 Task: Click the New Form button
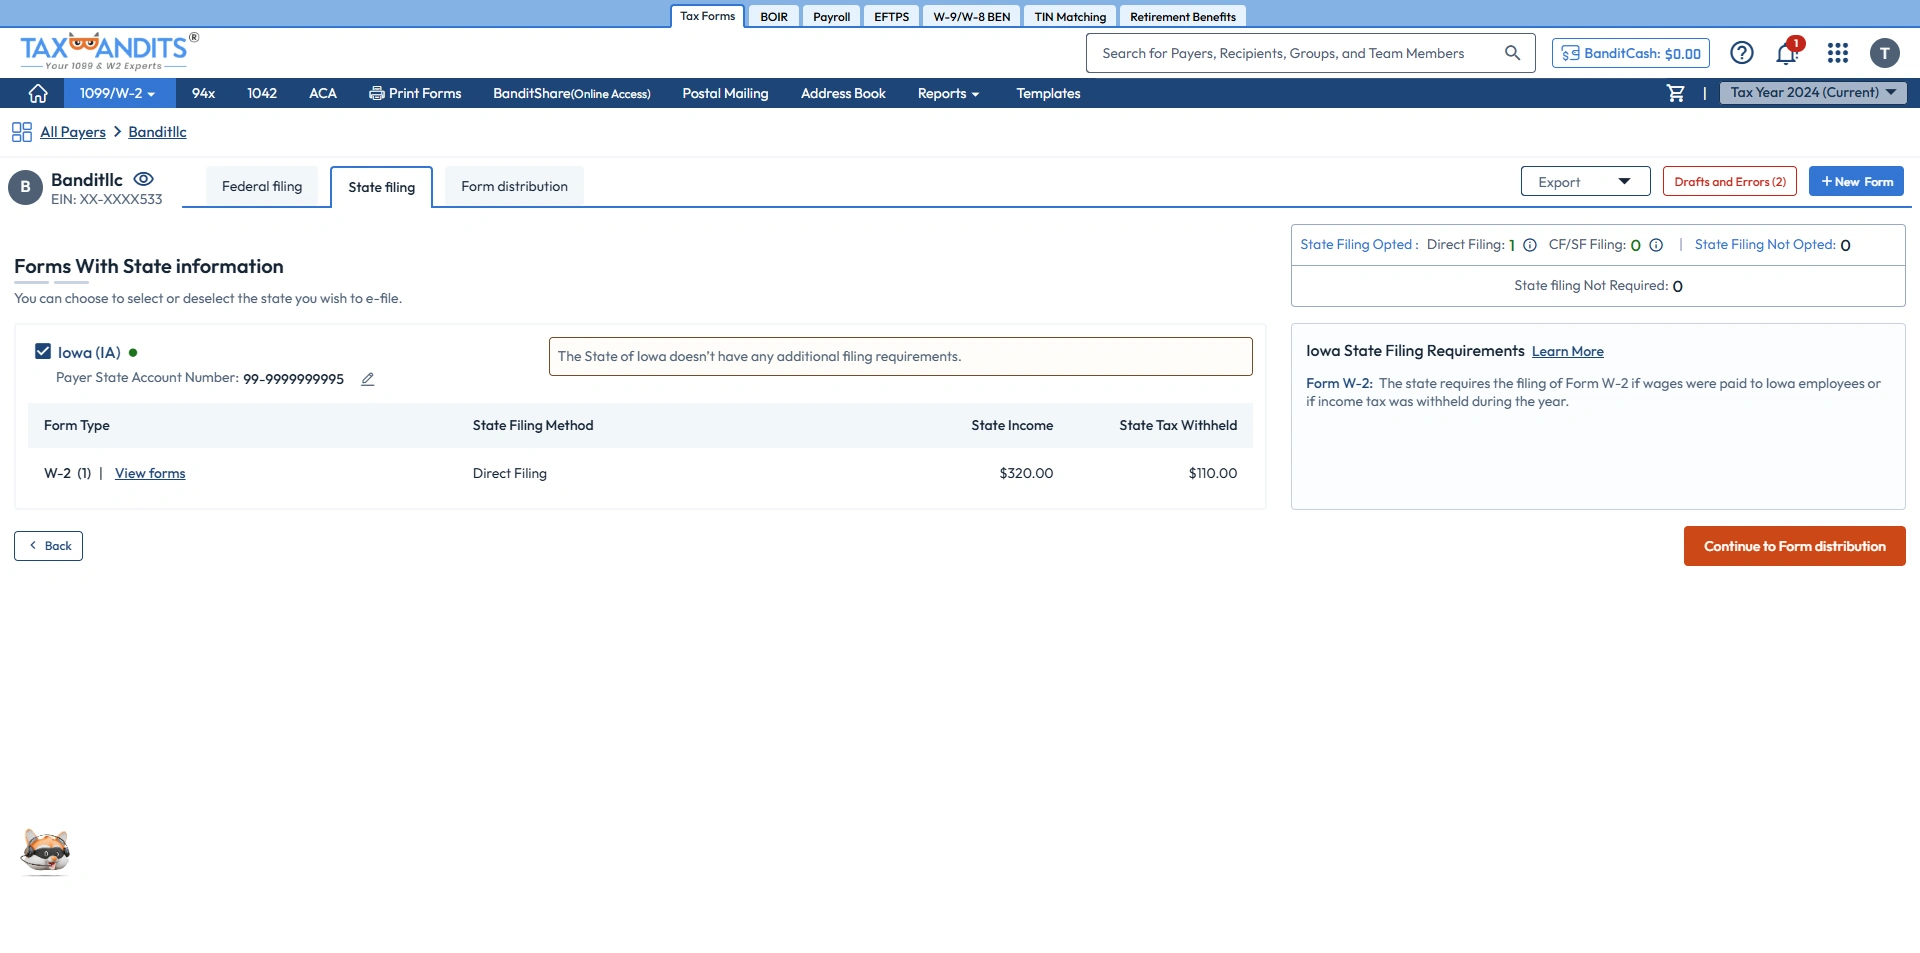coord(1856,182)
